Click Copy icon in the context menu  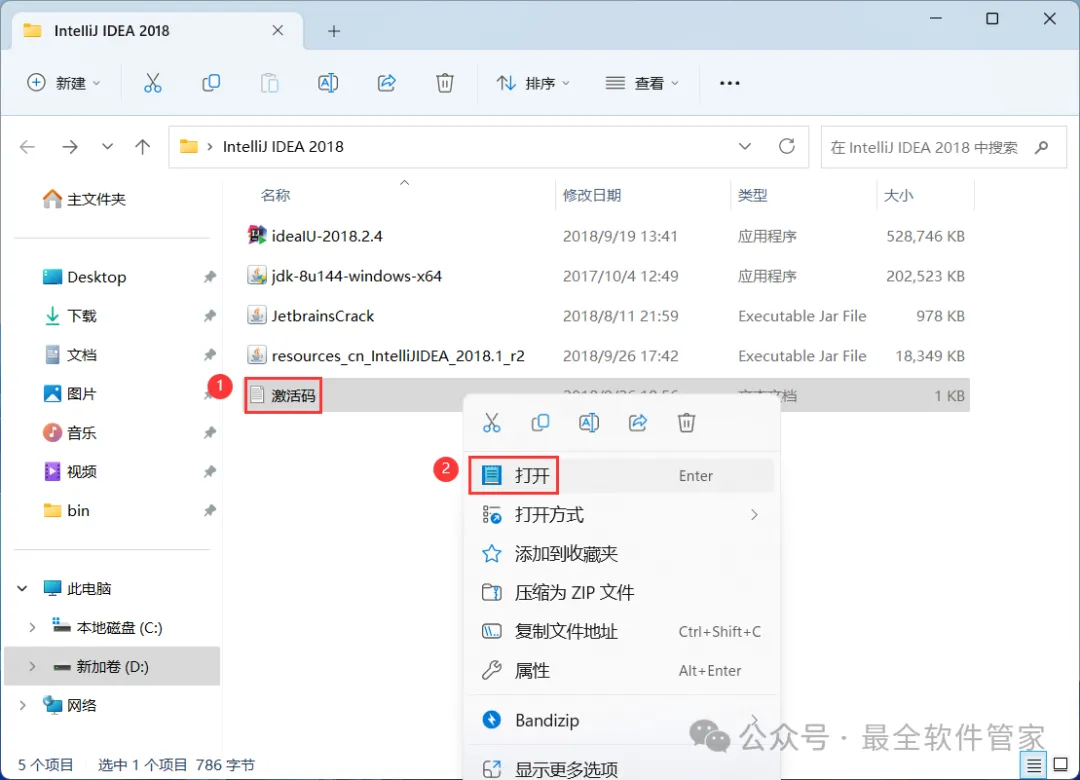[x=540, y=422]
